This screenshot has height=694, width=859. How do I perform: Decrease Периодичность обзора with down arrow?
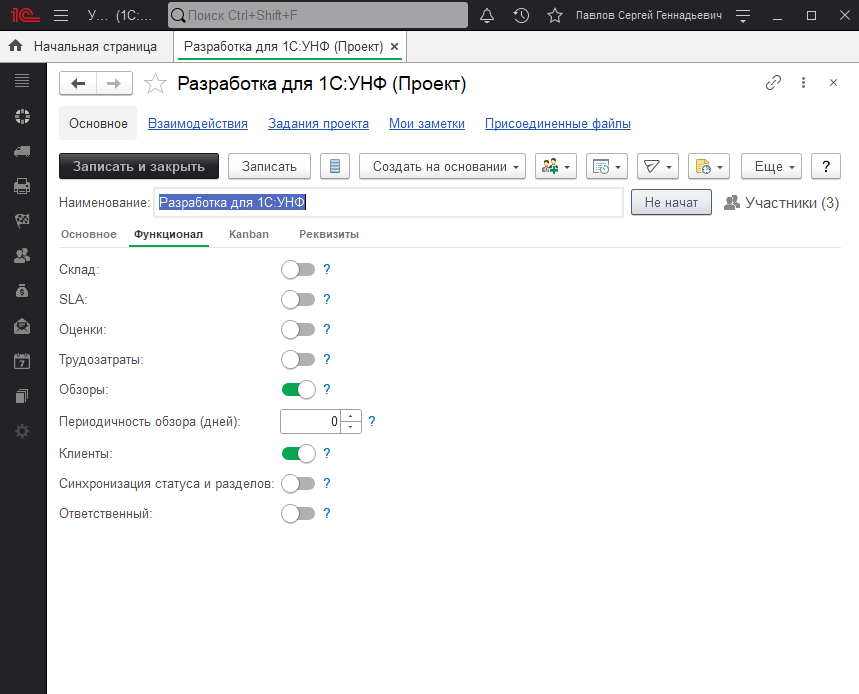[351, 427]
